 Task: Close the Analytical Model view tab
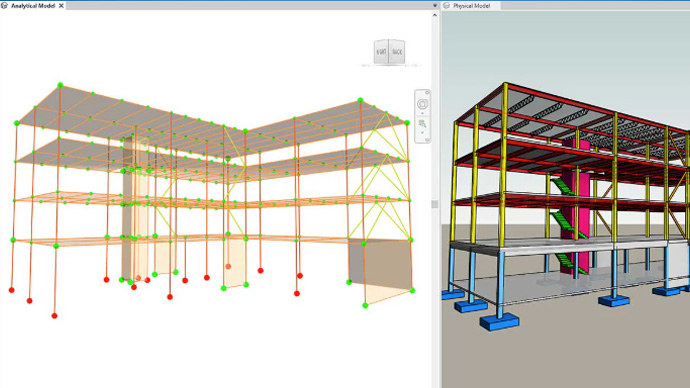coord(61,6)
